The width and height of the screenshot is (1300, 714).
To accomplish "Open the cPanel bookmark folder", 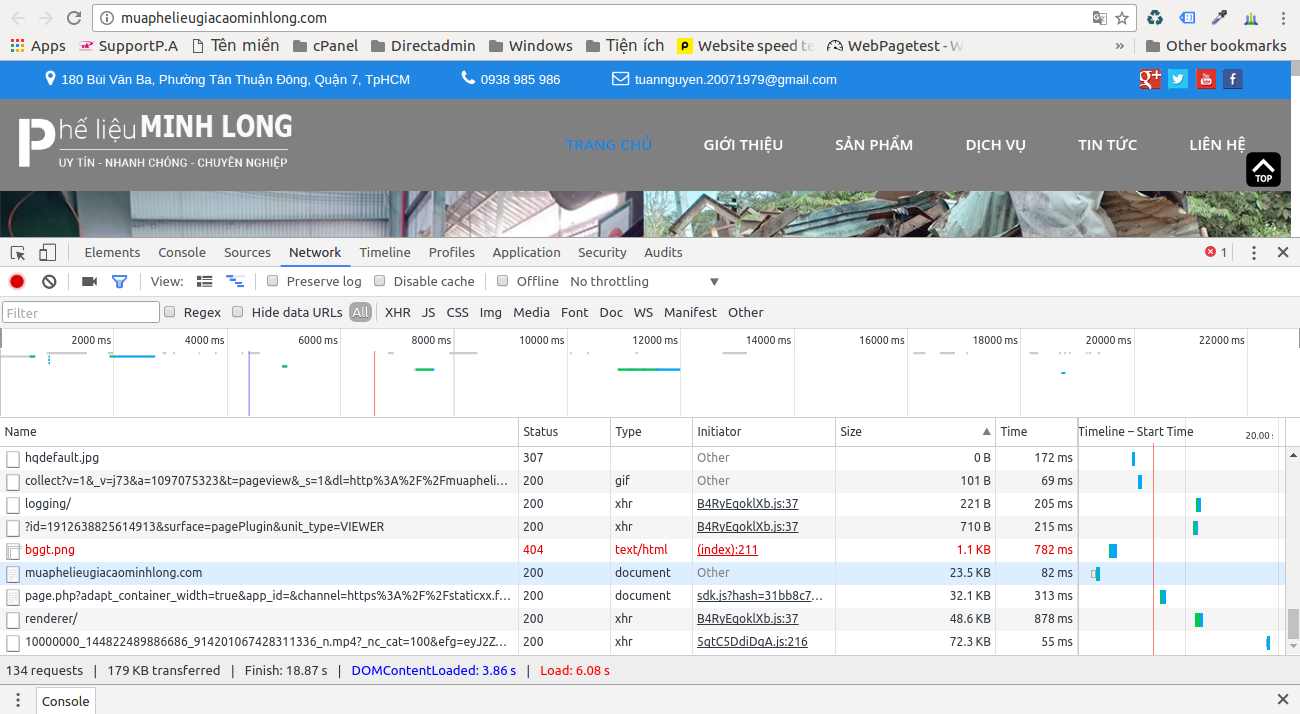I will click(x=325, y=46).
